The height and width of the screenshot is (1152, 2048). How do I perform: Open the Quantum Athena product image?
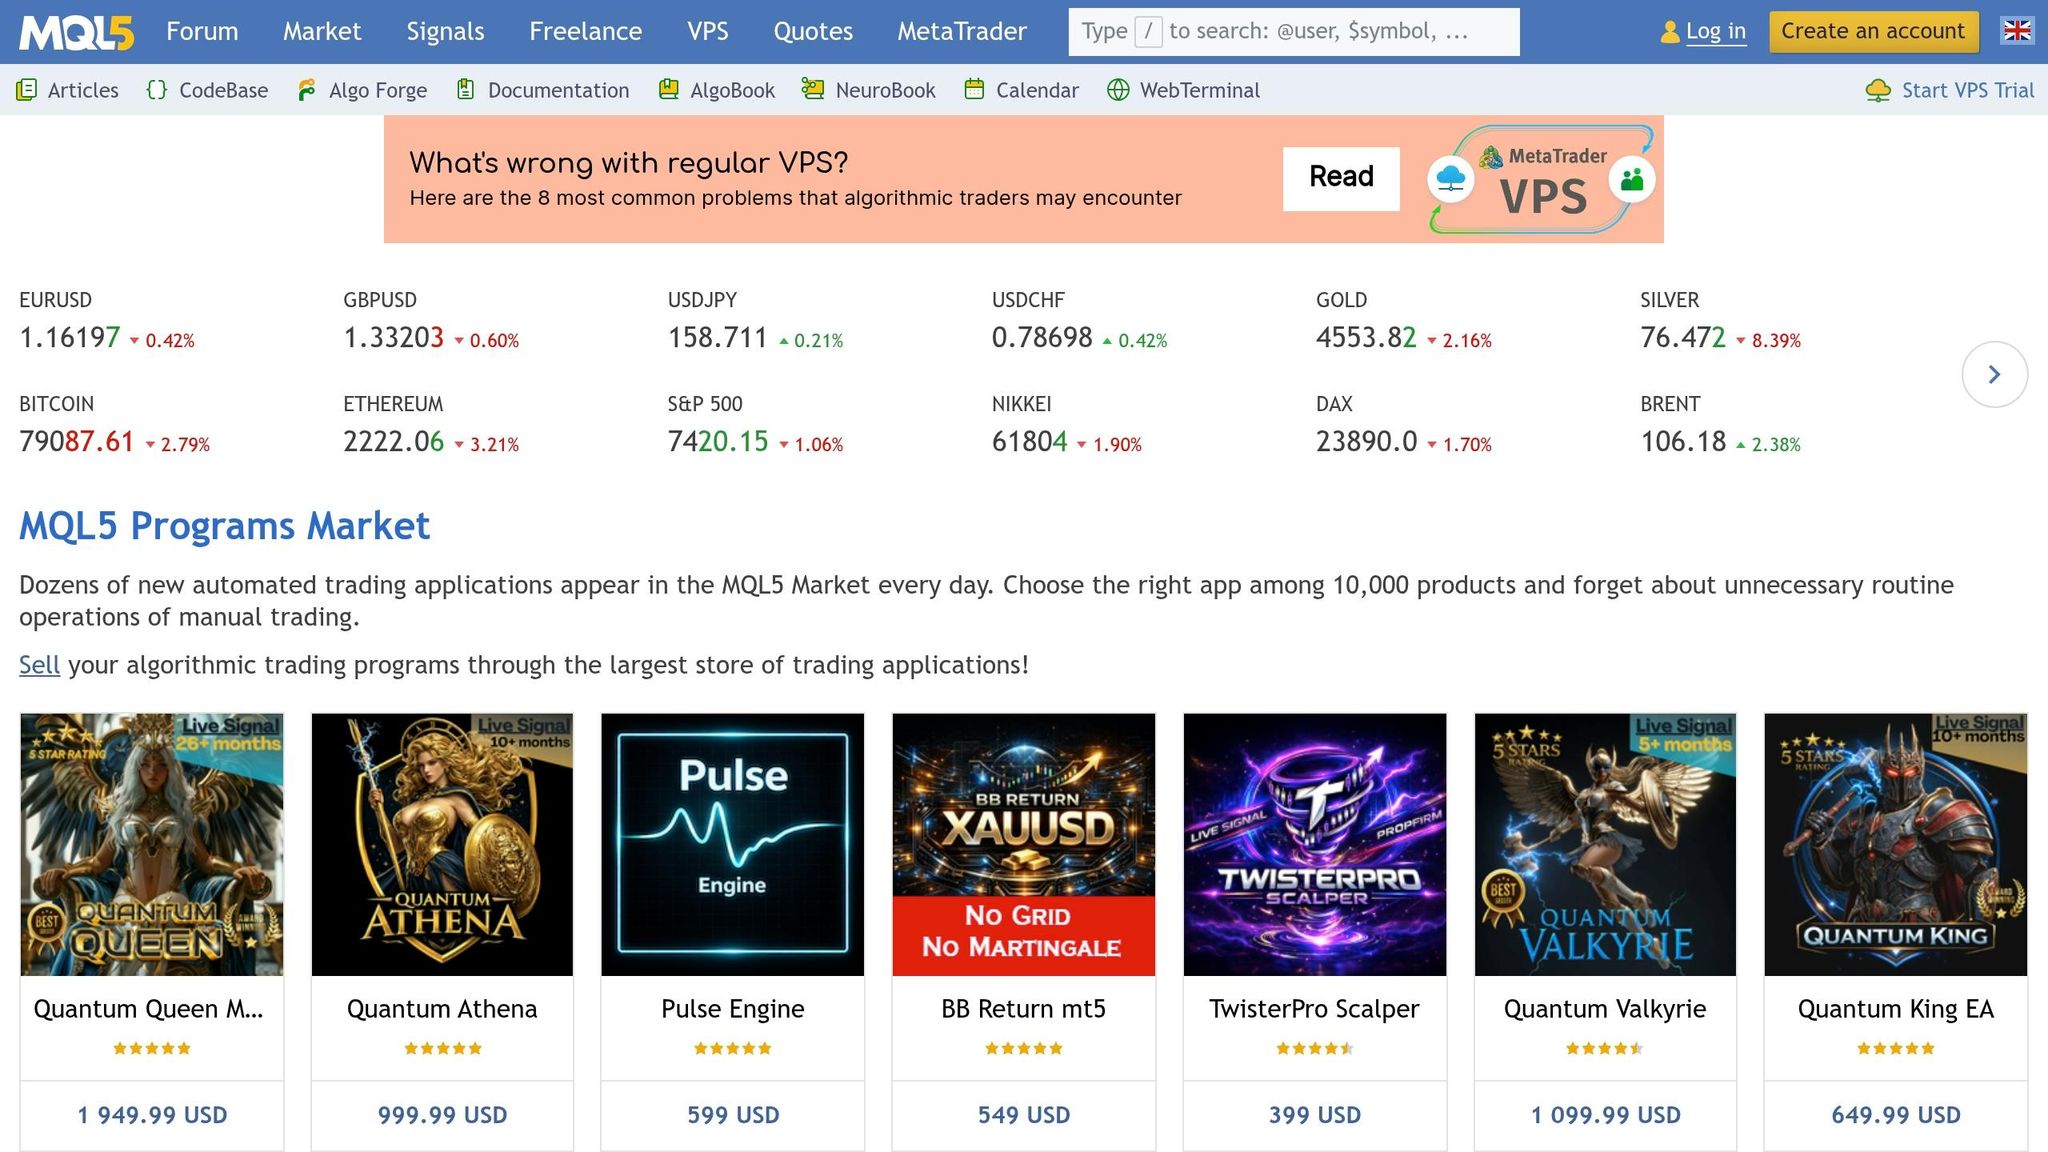pyautogui.click(x=442, y=845)
